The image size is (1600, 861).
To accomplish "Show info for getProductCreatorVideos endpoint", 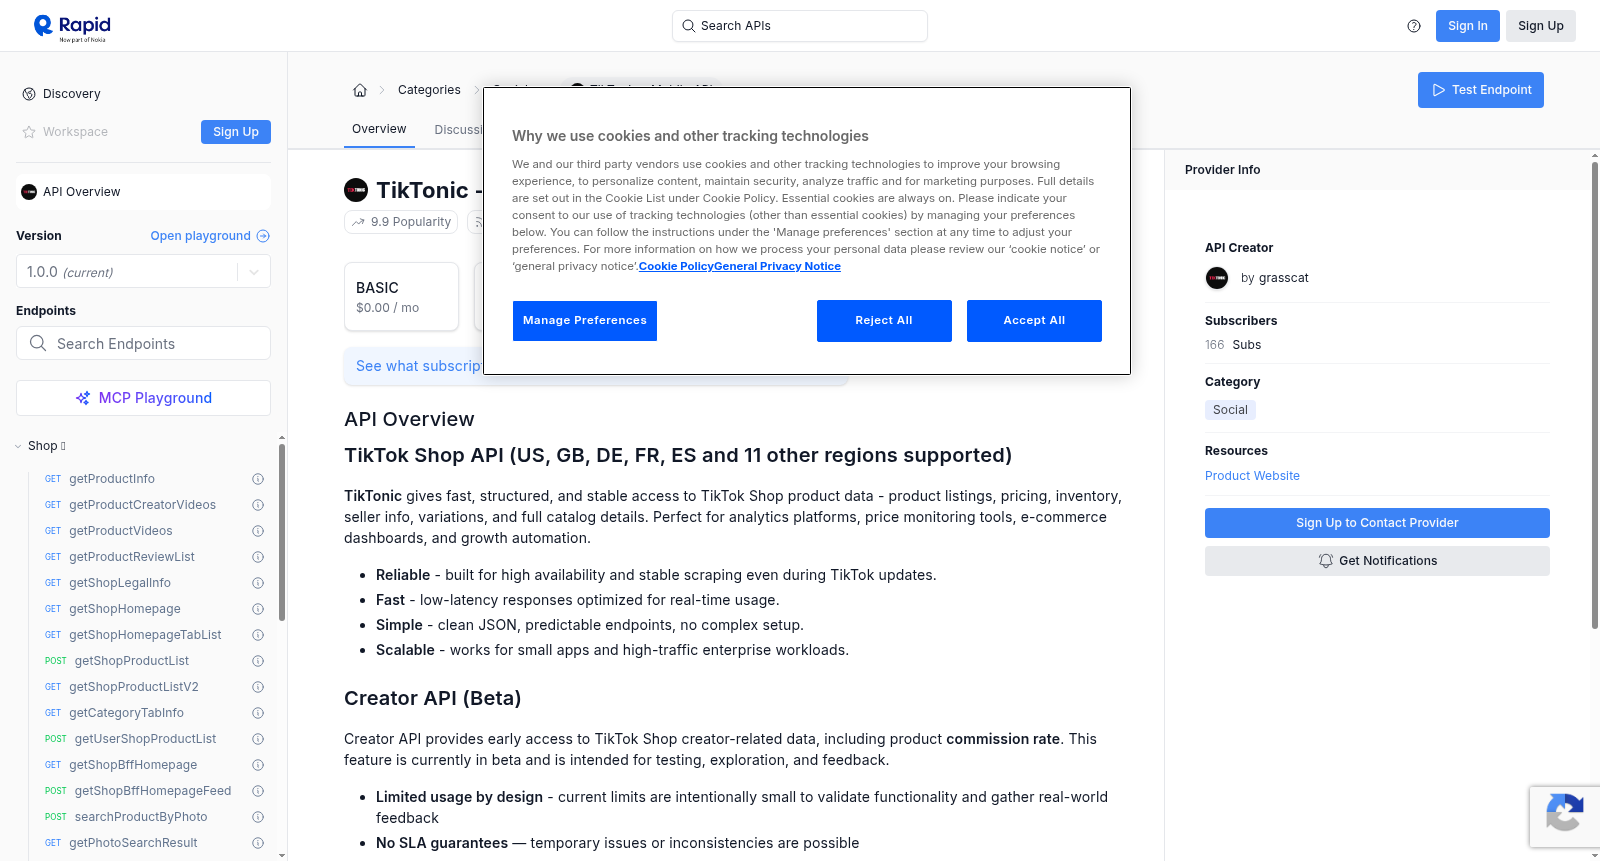I will click(x=258, y=505).
